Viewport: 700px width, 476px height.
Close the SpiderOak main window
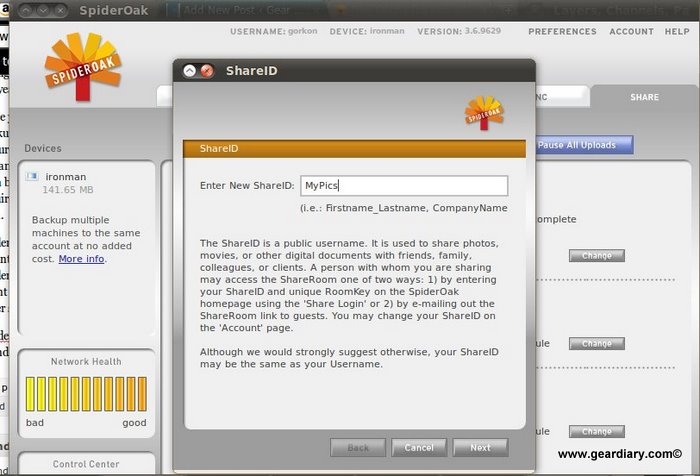click(61, 10)
